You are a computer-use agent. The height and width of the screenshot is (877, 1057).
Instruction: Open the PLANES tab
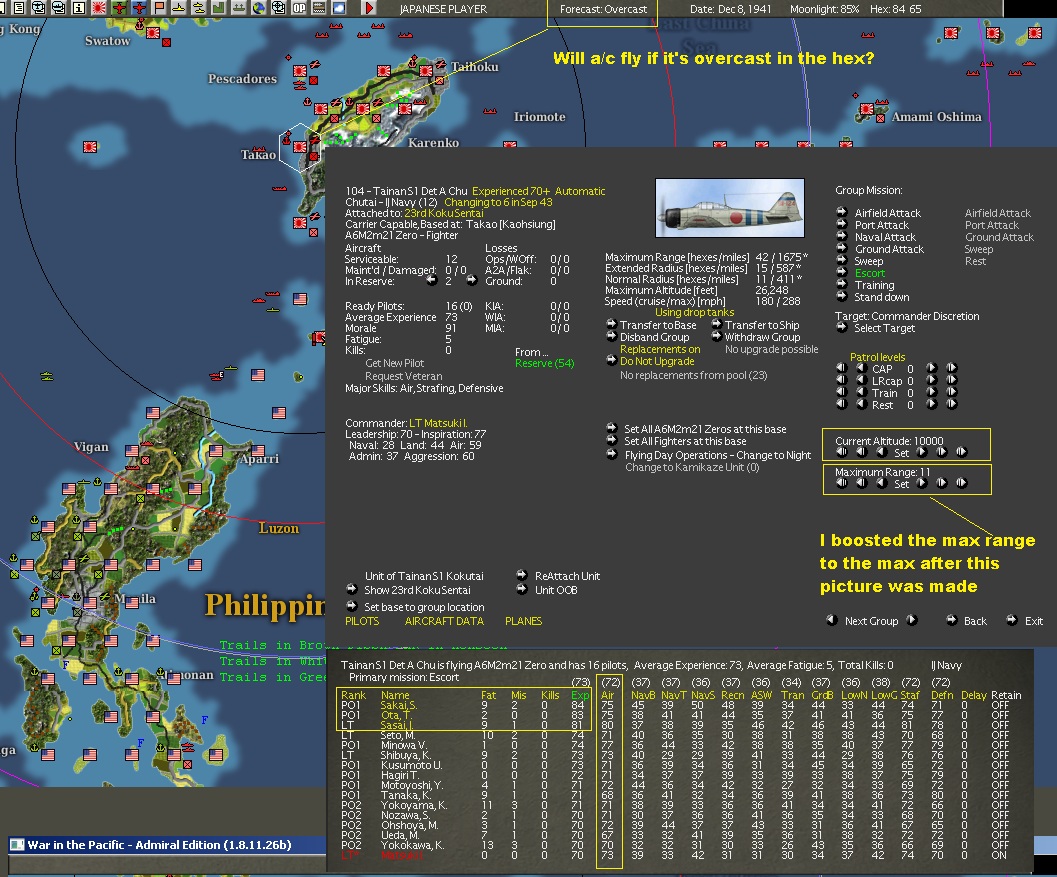(523, 622)
